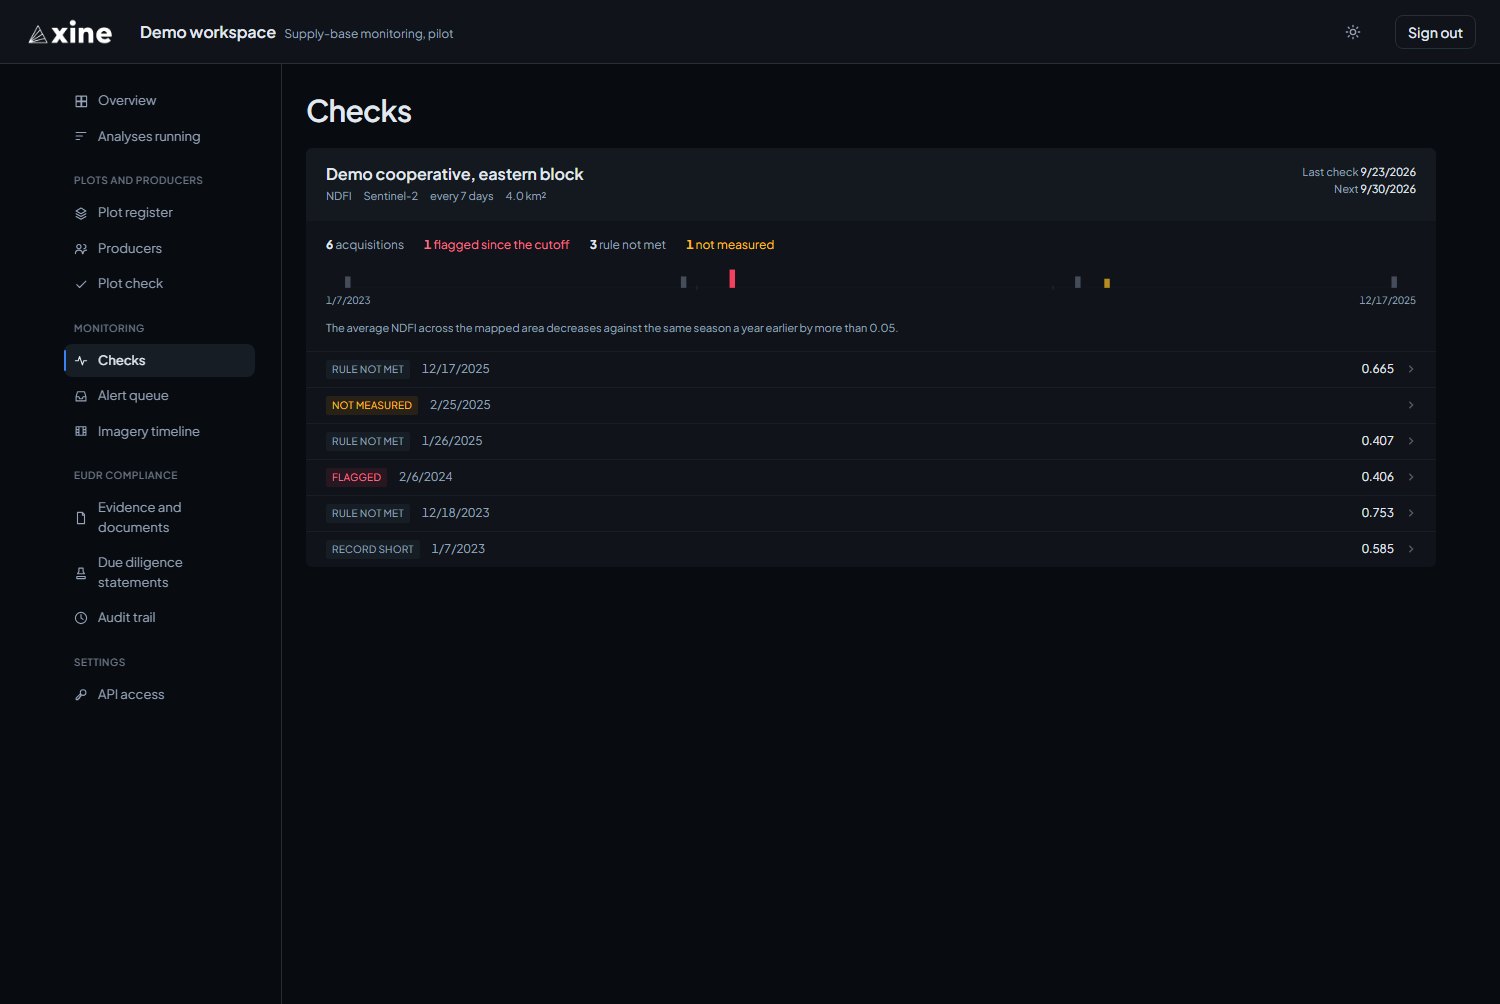1500x1004 pixels.
Task: Click the Producers people icon
Action: [x=81, y=249]
